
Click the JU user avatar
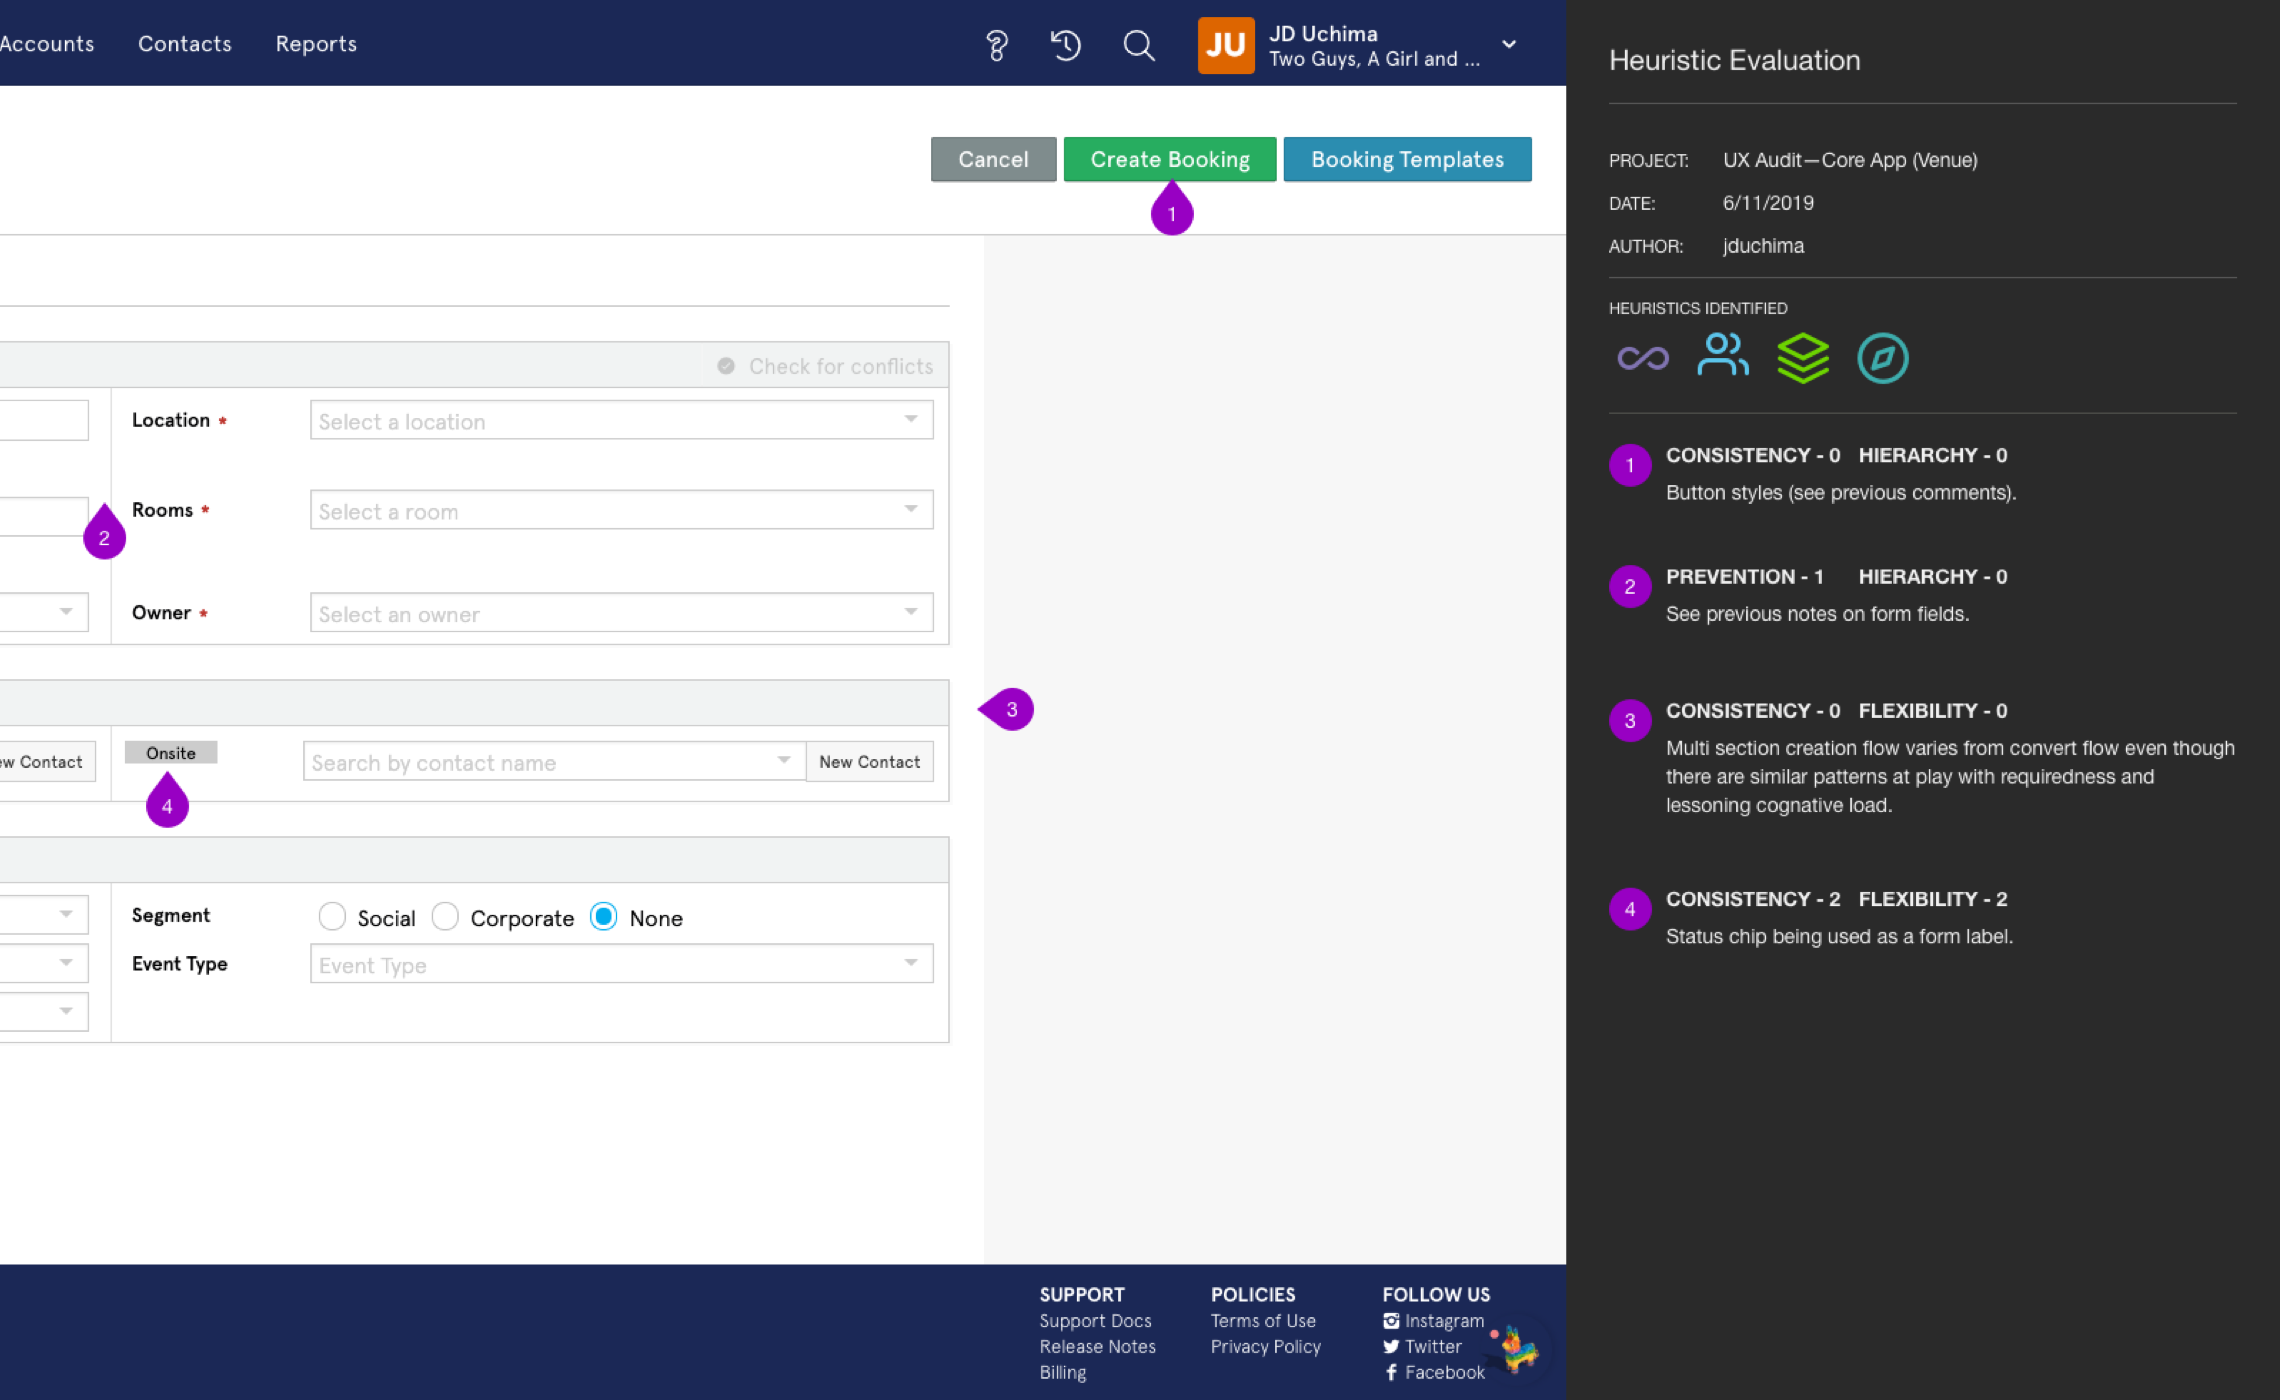[x=1225, y=45]
